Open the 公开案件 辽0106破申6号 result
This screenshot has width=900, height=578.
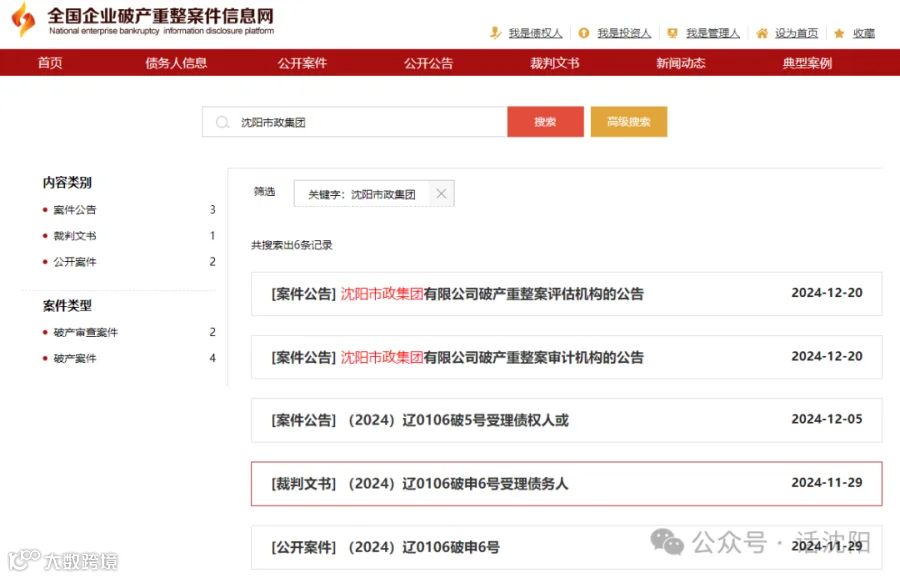(567, 547)
